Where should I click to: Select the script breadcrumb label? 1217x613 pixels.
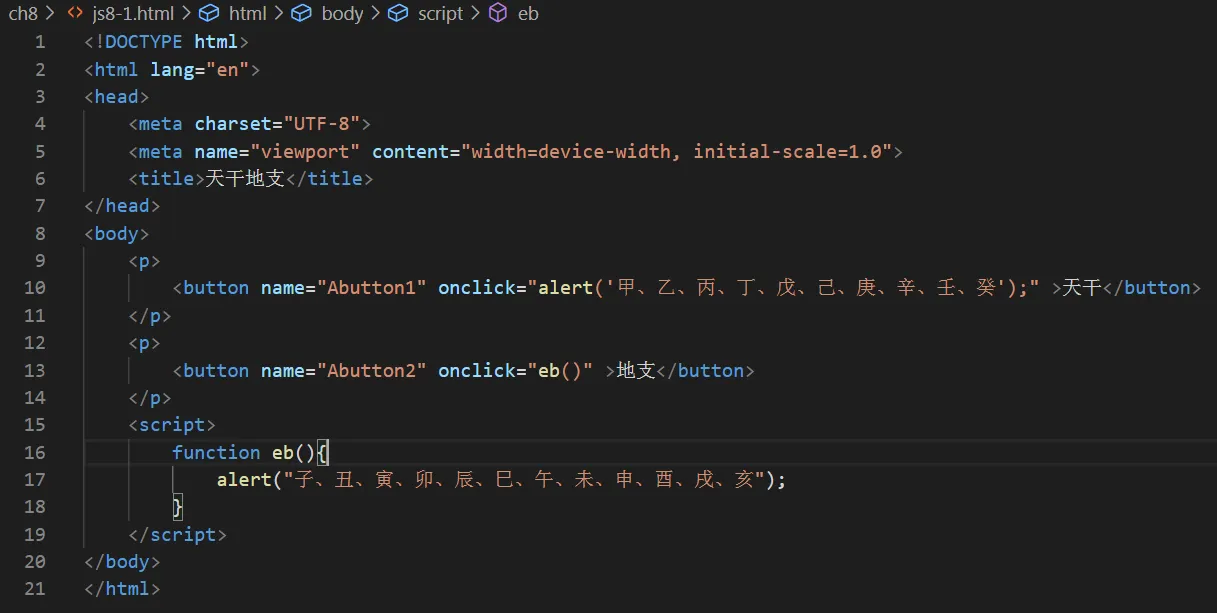point(441,14)
